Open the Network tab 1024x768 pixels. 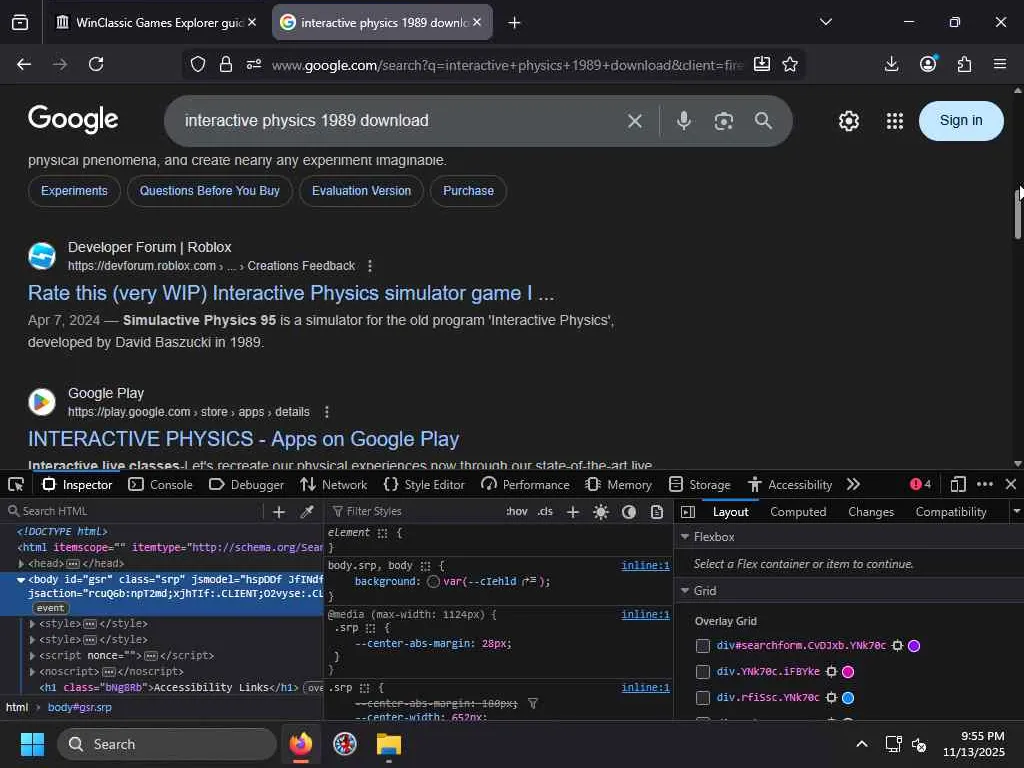[x=334, y=485]
